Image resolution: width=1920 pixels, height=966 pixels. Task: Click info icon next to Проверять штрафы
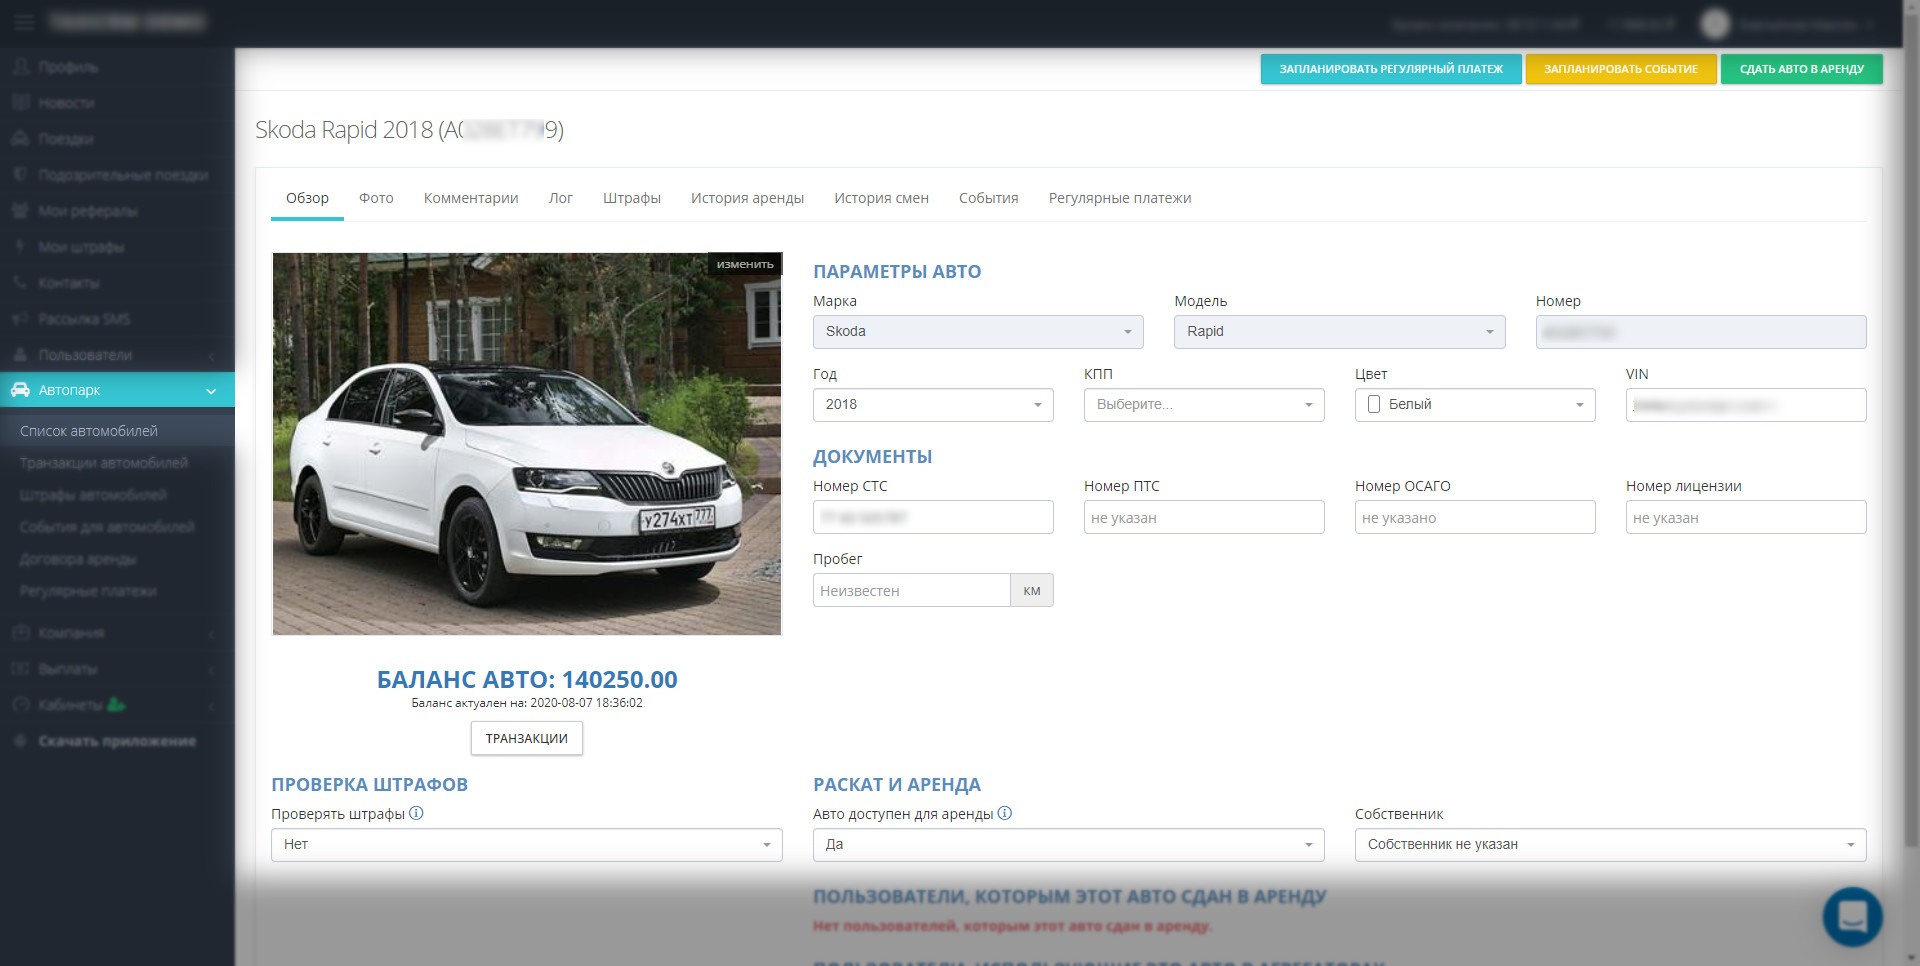[417, 813]
